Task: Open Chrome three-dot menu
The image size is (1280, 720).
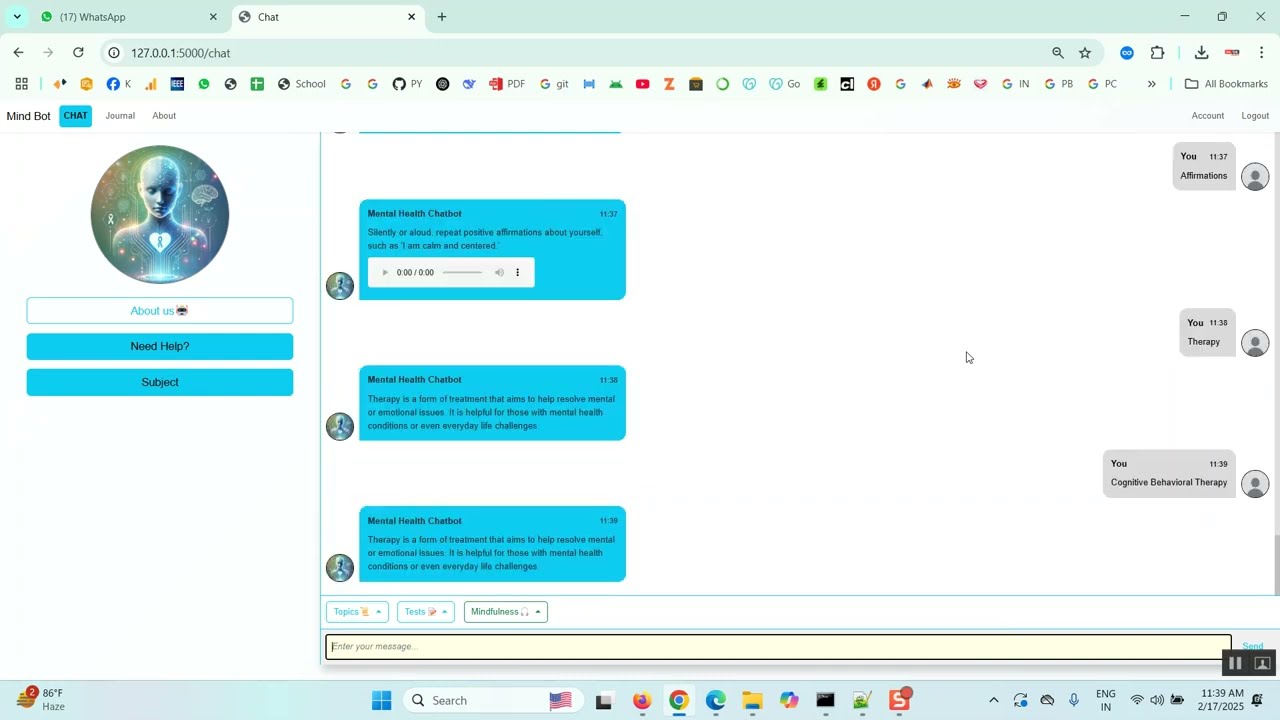Action: 1261,53
